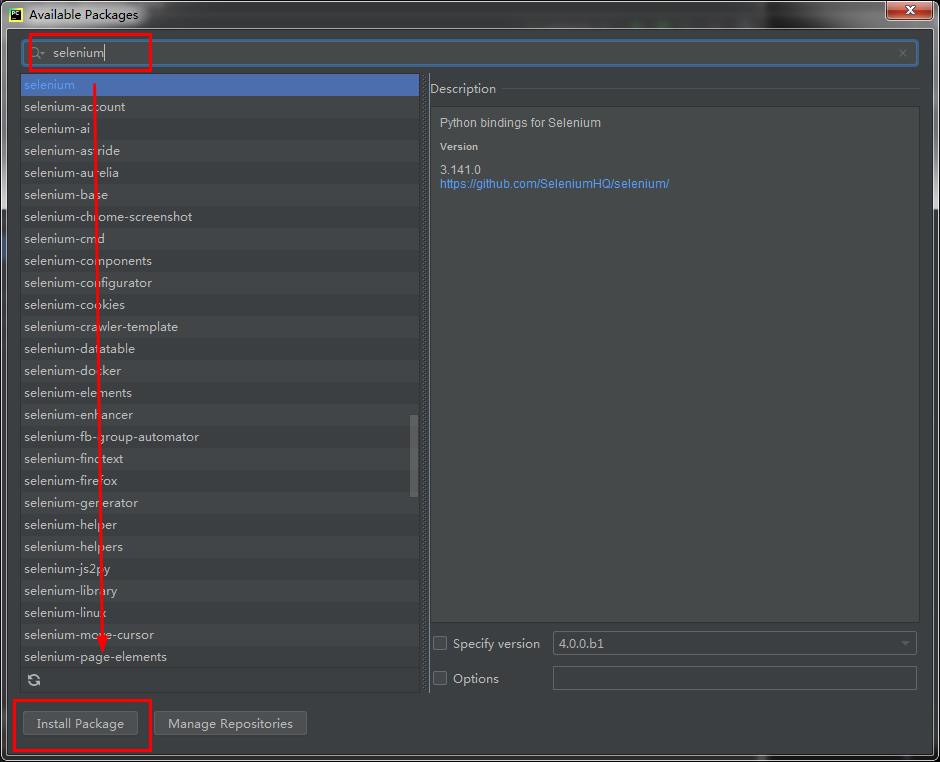Select selenium-firefox package
This screenshot has height=762, width=940.
tap(219, 481)
